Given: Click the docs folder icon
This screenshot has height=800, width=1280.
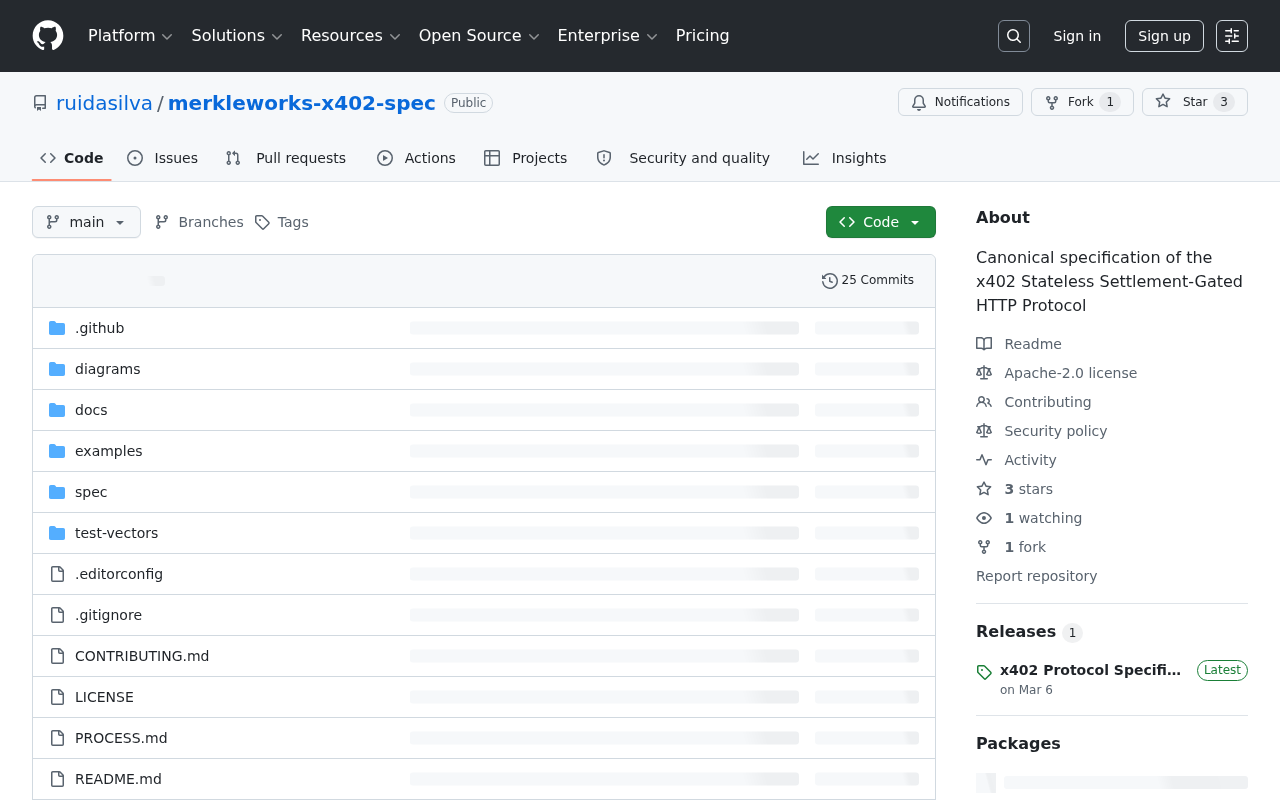Looking at the screenshot, I should click(x=57, y=410).
